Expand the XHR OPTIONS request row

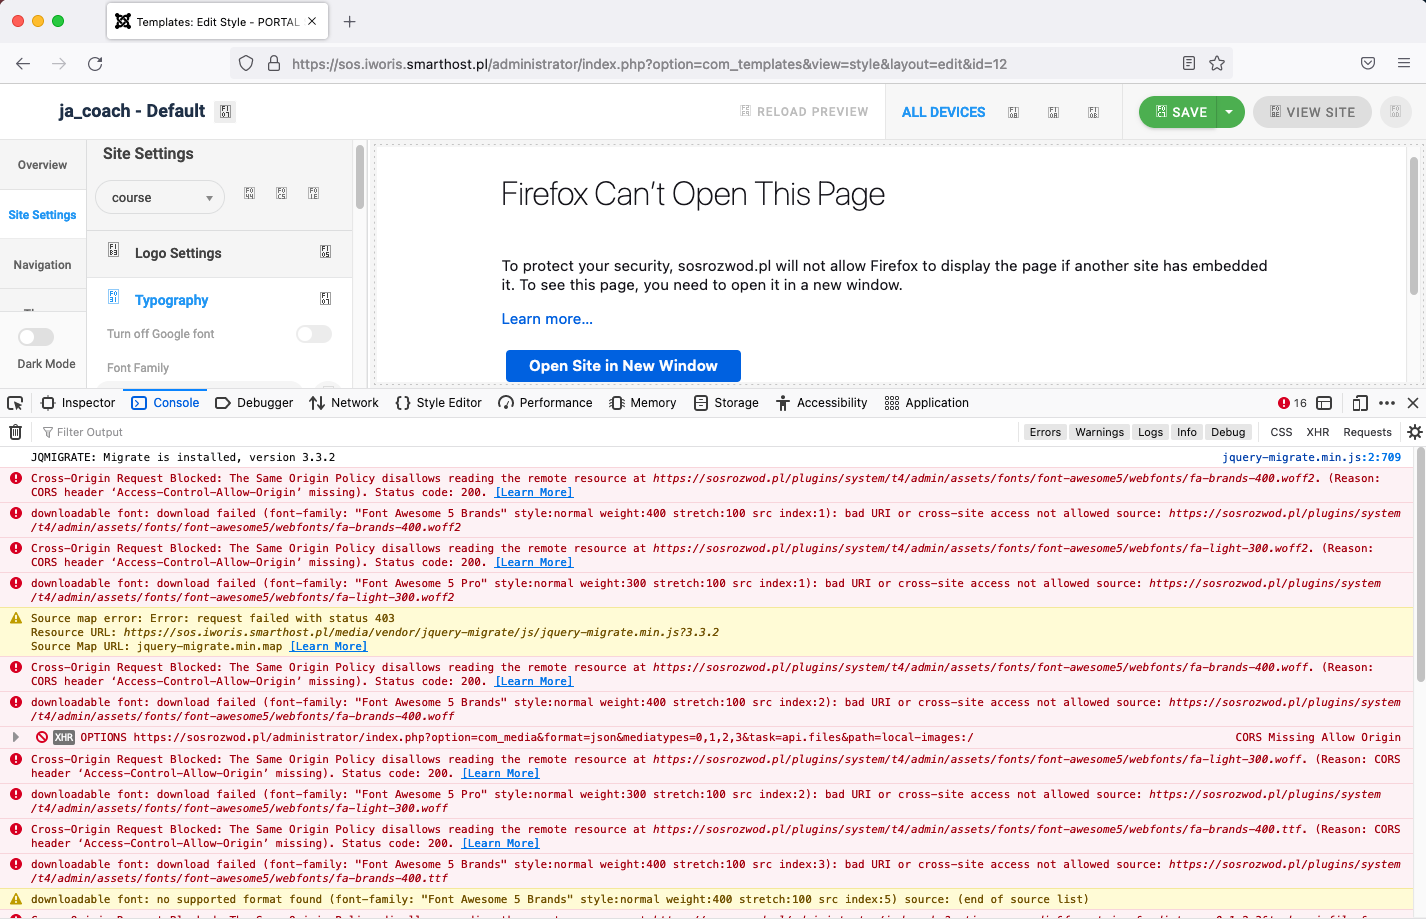pyautogui.click(x=15, y=737)
